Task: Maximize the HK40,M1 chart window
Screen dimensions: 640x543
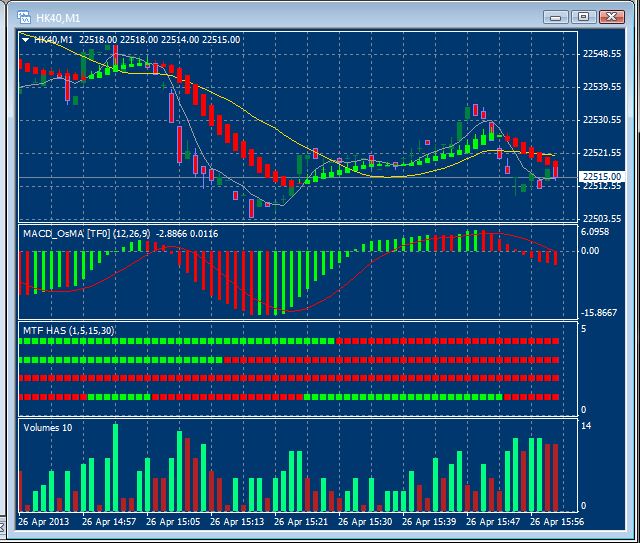Action: [x=583, y=17]
